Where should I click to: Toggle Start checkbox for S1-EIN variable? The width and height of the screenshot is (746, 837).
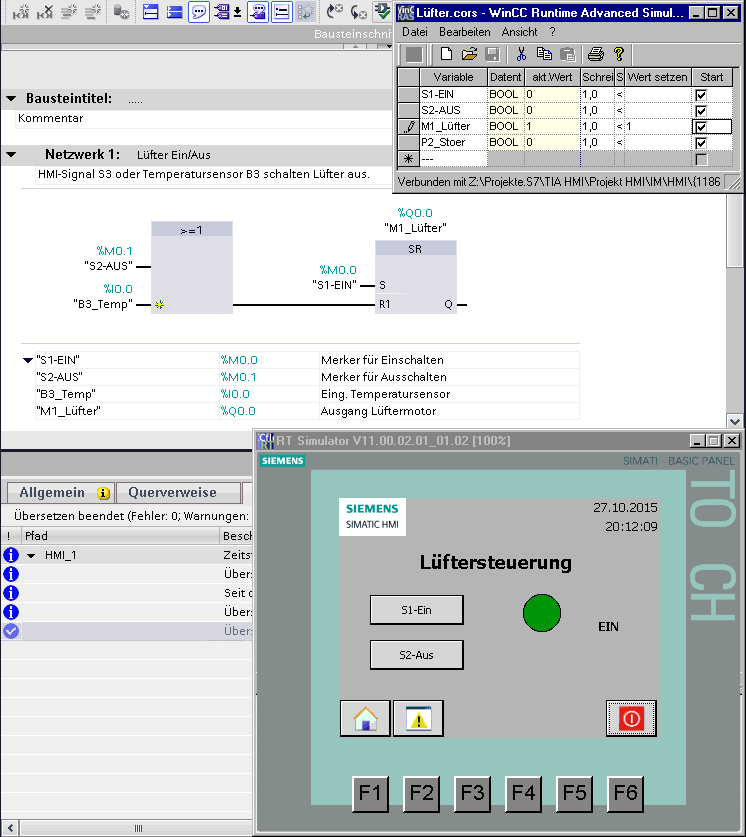(x=701, y=95)
